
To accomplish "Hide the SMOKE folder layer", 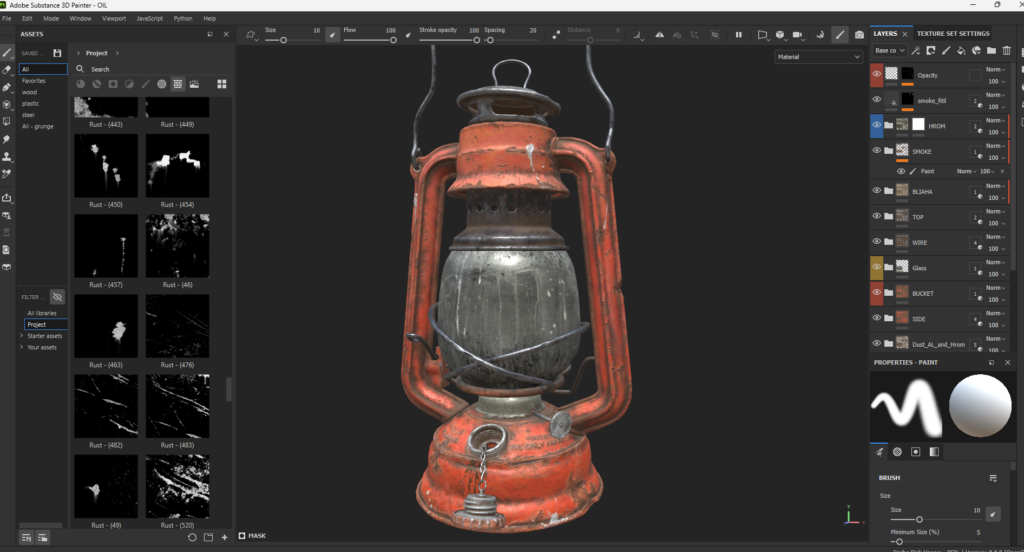I will (876, 150).
